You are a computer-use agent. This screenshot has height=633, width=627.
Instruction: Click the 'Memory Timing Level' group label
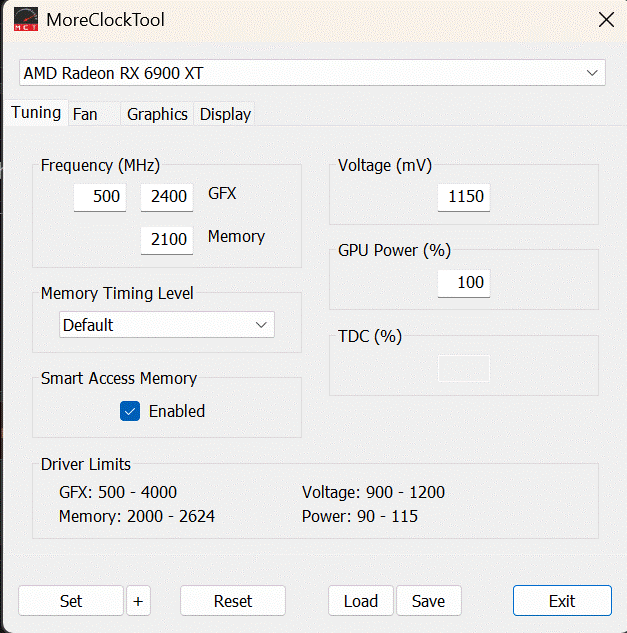click(117, 293)
